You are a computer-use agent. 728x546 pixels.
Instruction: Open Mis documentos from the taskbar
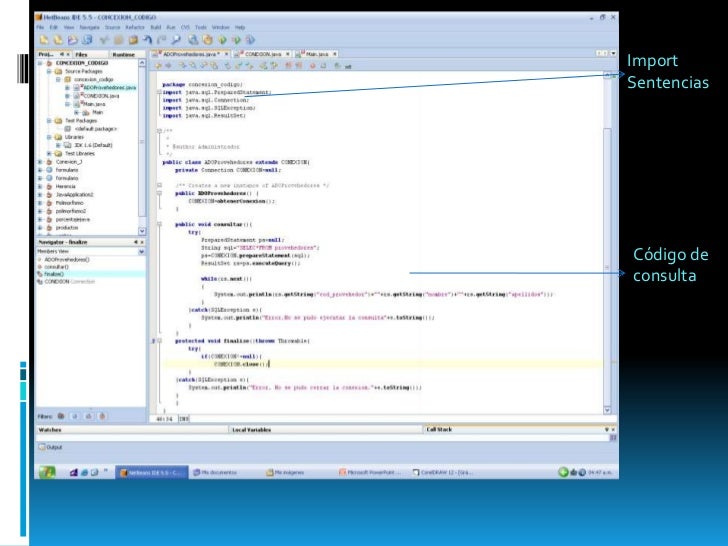(213, 473)
